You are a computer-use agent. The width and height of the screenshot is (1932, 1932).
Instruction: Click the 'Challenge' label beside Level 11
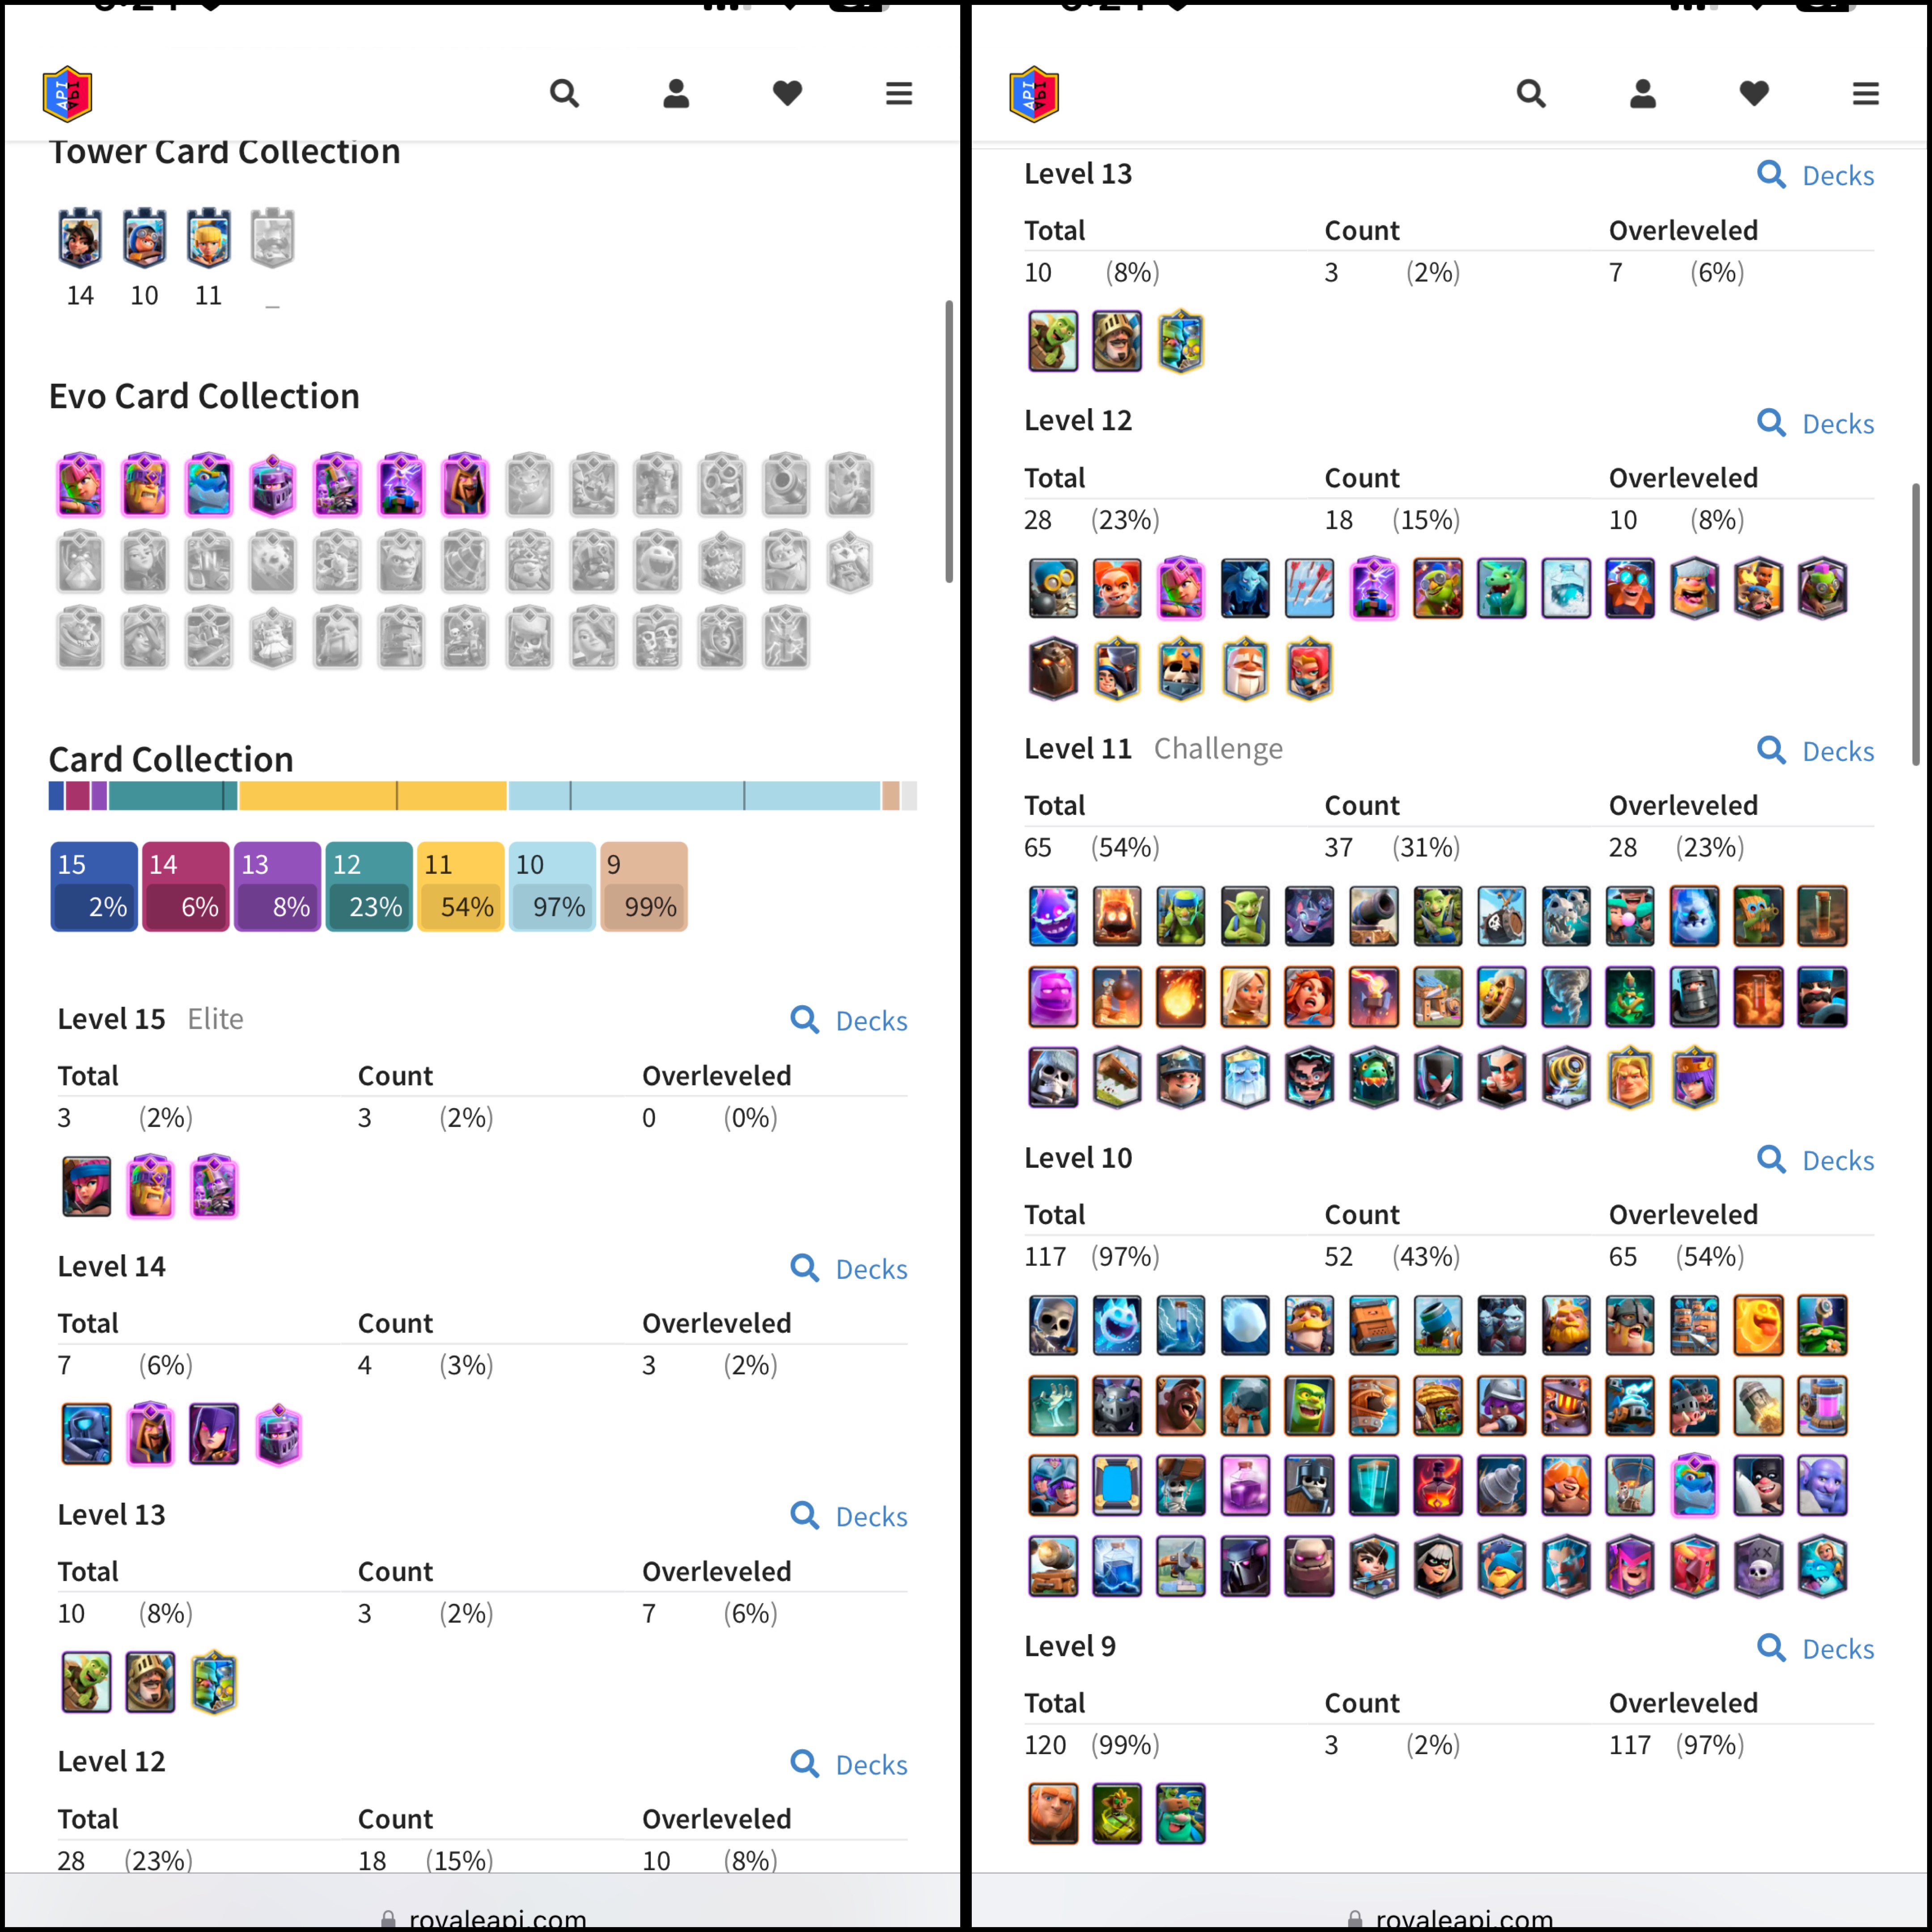(x=1218, y=749)
